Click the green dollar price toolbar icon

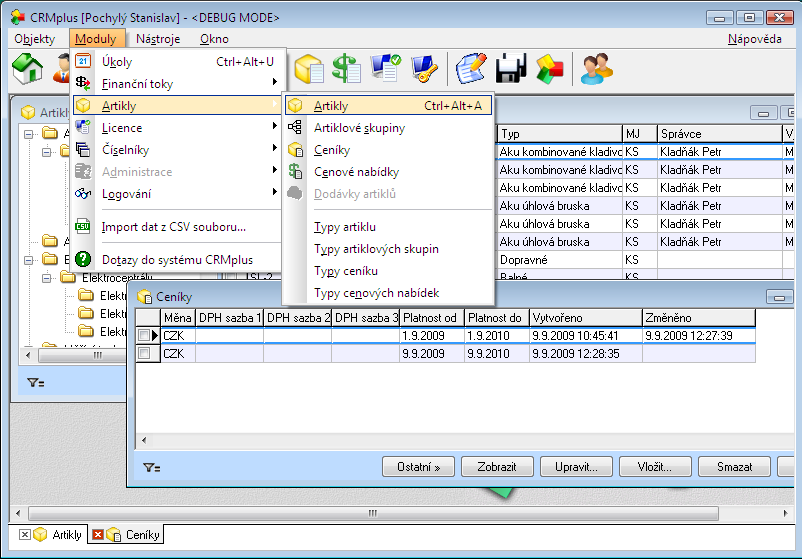[x=347, y=69]
